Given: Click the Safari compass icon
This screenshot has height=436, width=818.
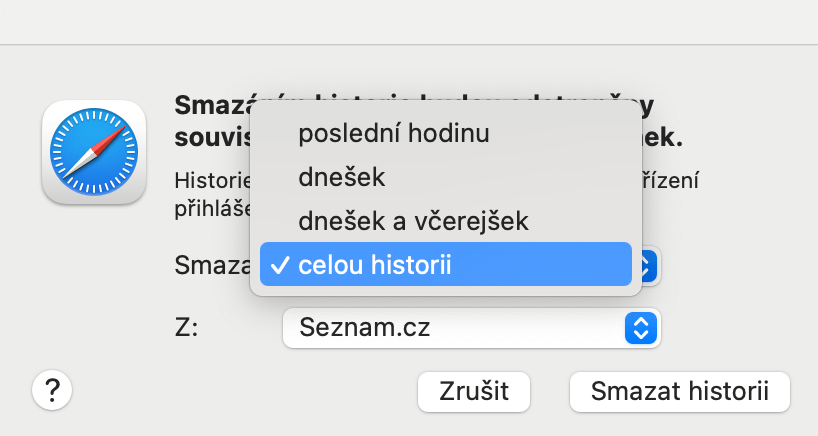Looking at the screenshot, I should click(95, 153).
